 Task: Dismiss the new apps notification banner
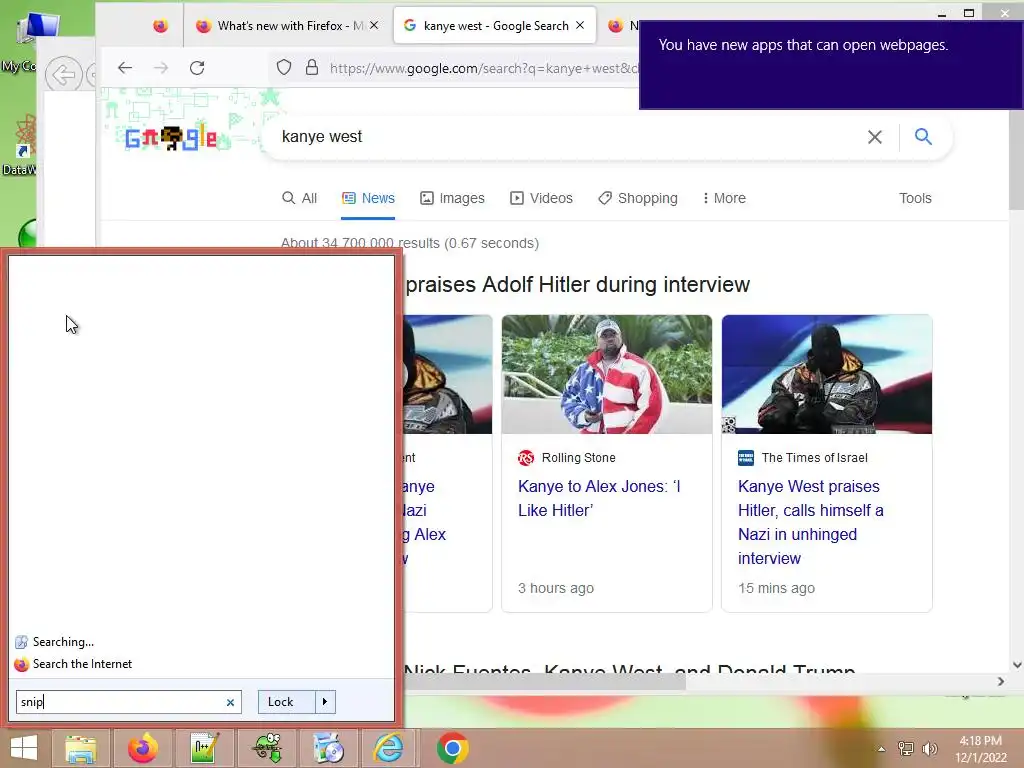click(831, 65)
